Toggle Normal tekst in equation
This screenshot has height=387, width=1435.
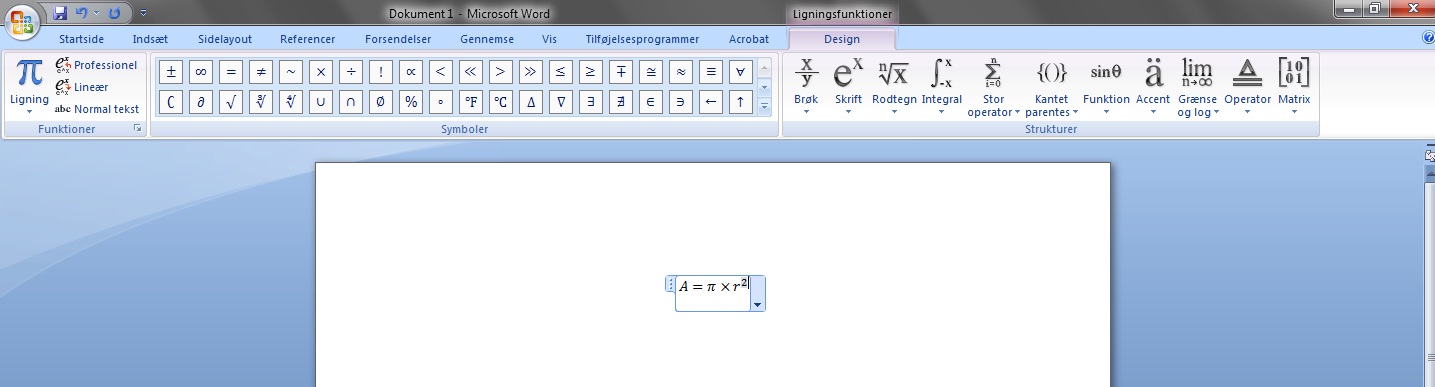97,109
